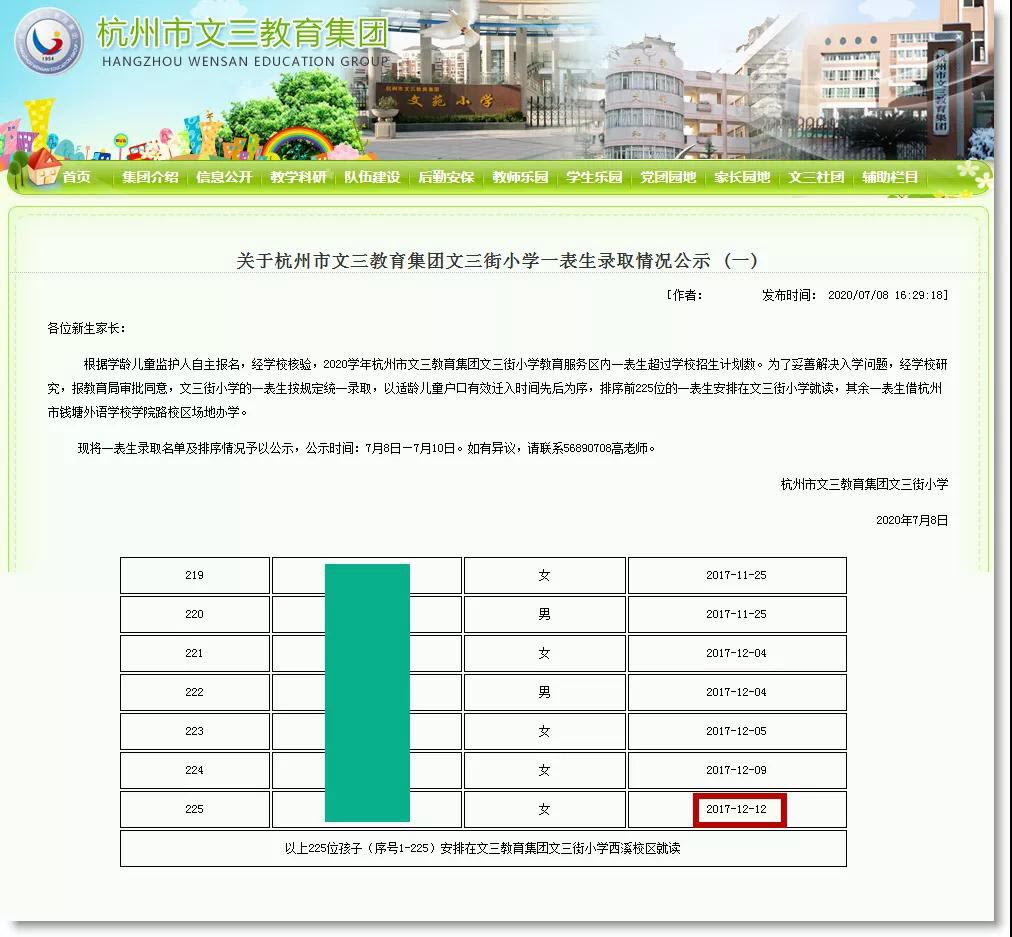Navigate to 队伍建设
This screenshot has height=937, width=1012.
point(372,177)
